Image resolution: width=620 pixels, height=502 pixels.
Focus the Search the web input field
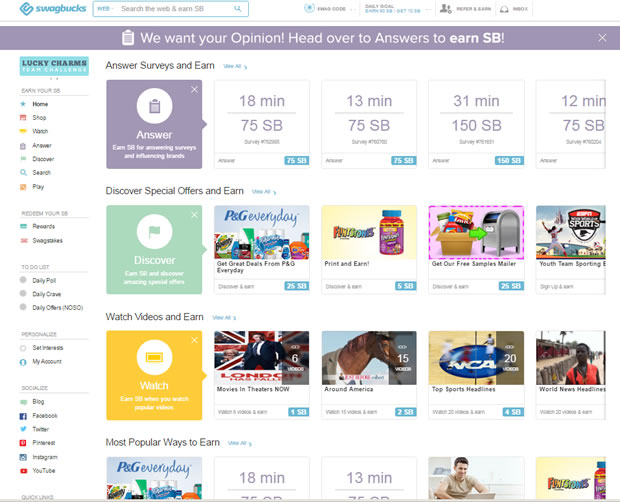(x=174, y=9)
